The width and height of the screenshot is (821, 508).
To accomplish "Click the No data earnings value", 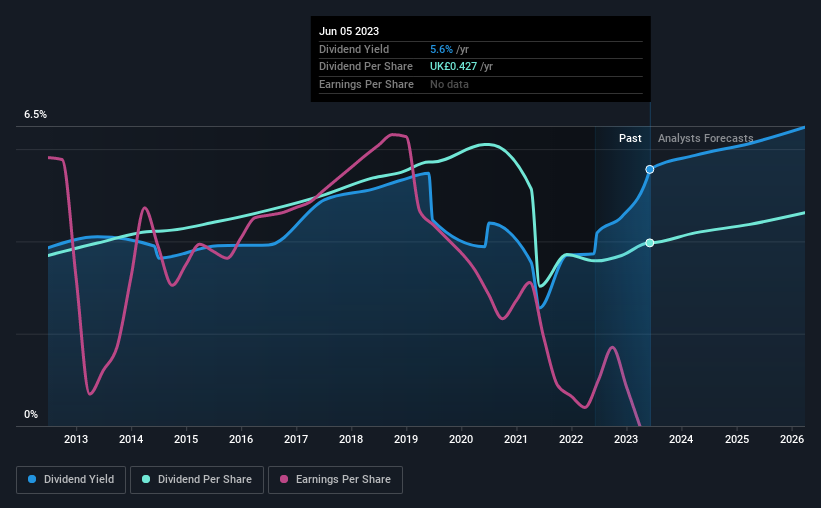I will [449, 84].
